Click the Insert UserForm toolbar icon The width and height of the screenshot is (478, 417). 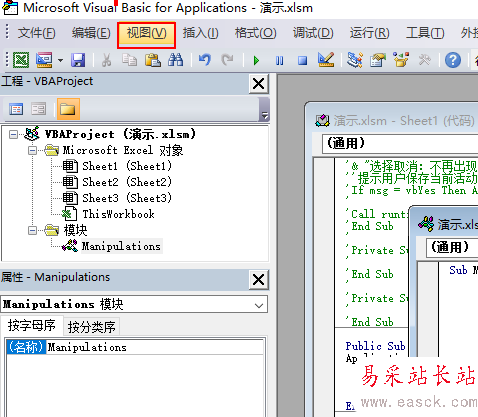coord(44,60)
